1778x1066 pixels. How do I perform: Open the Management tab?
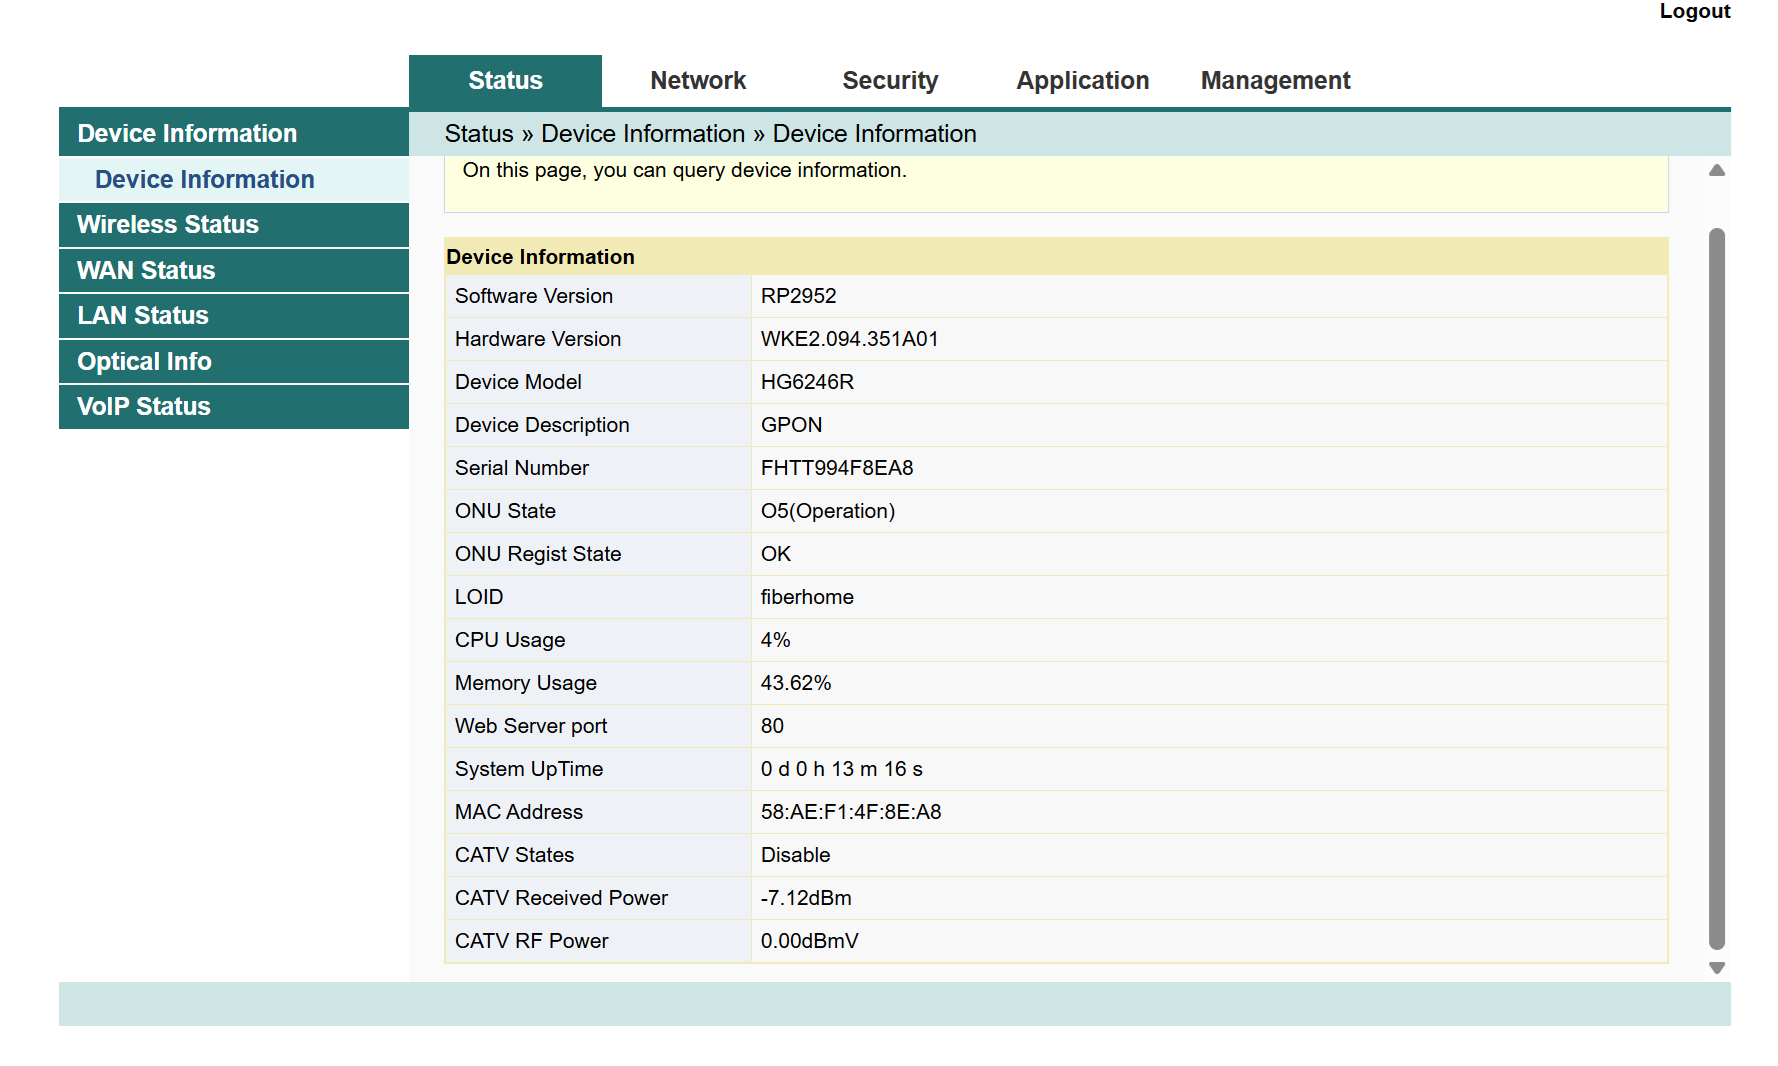coord(1275,81)
